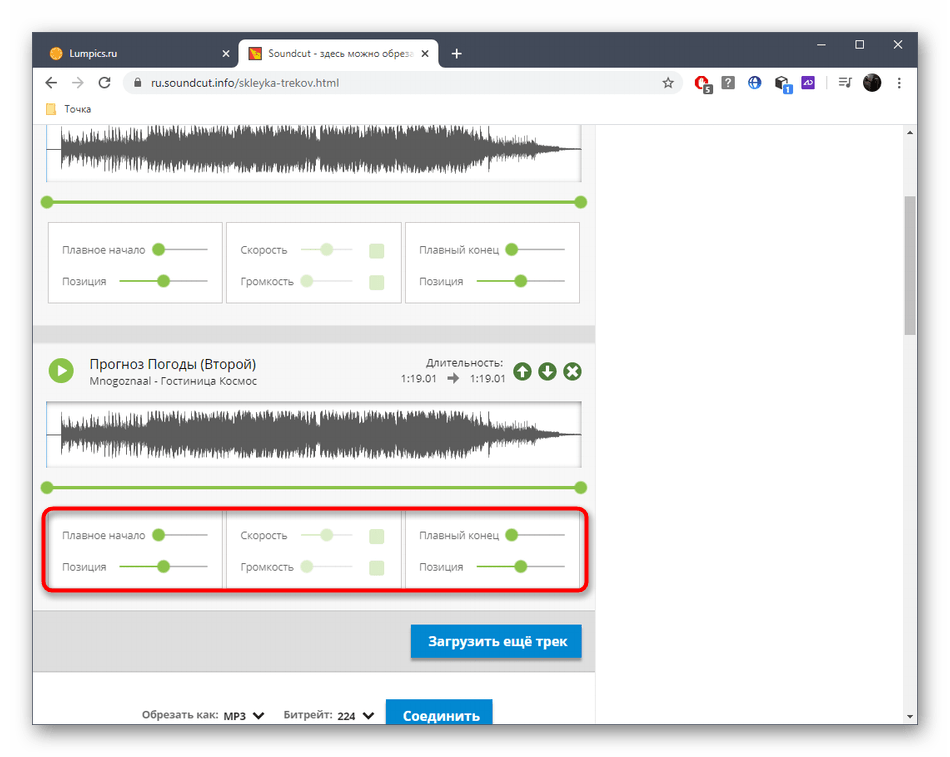Click Плавный конец slider in lower track
The height and width of the screenshot is (757, 950).
coord(535,535)
